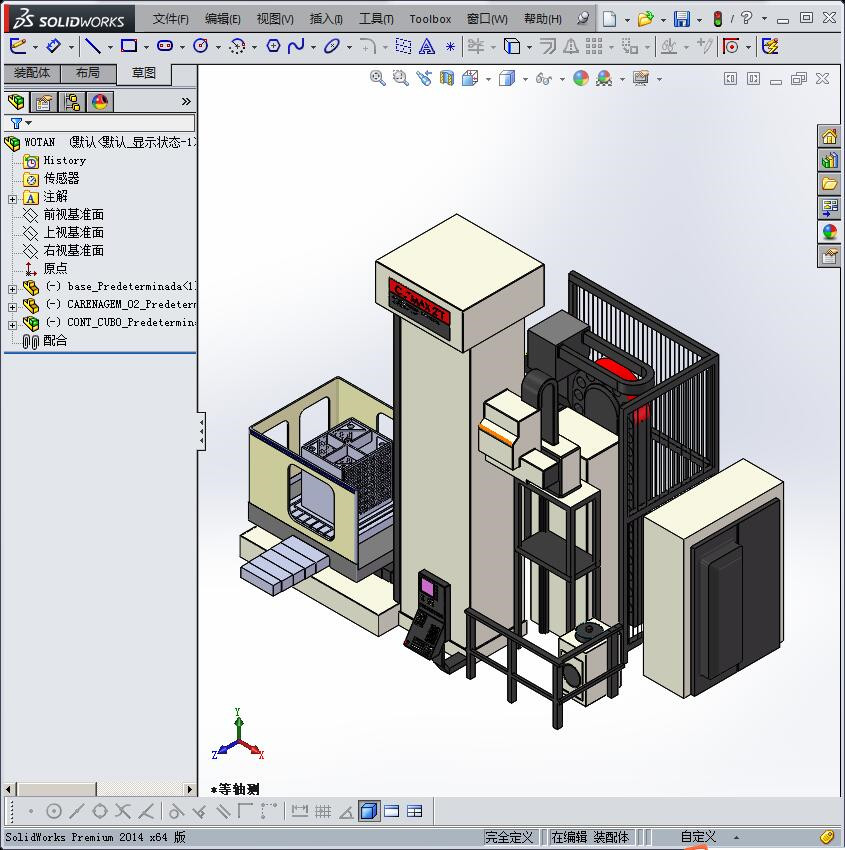Click the Apply Scene icon
Screen dimensions: 845x850
click(x=604, y=79)
